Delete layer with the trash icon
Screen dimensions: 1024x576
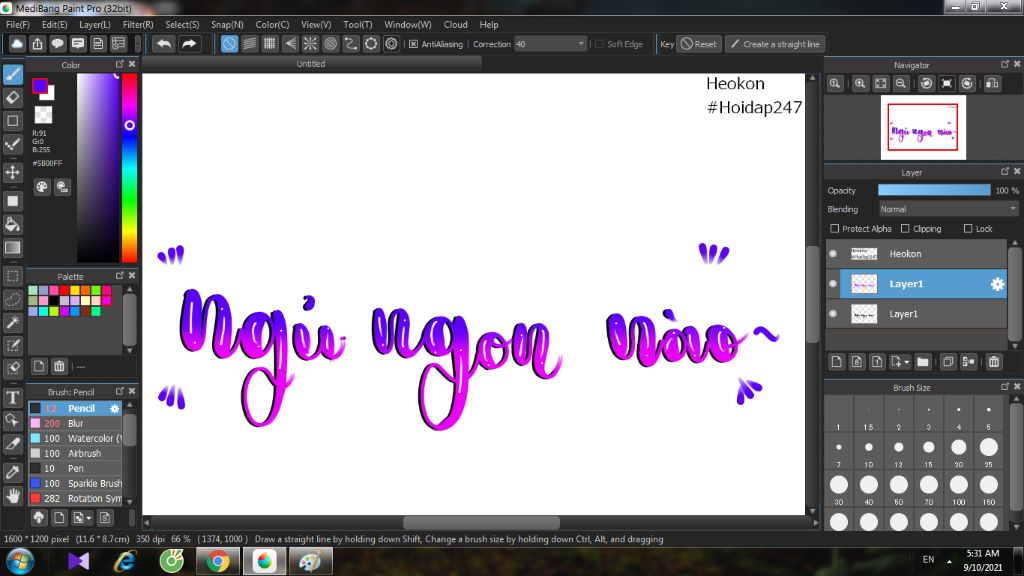coord(994,362)
